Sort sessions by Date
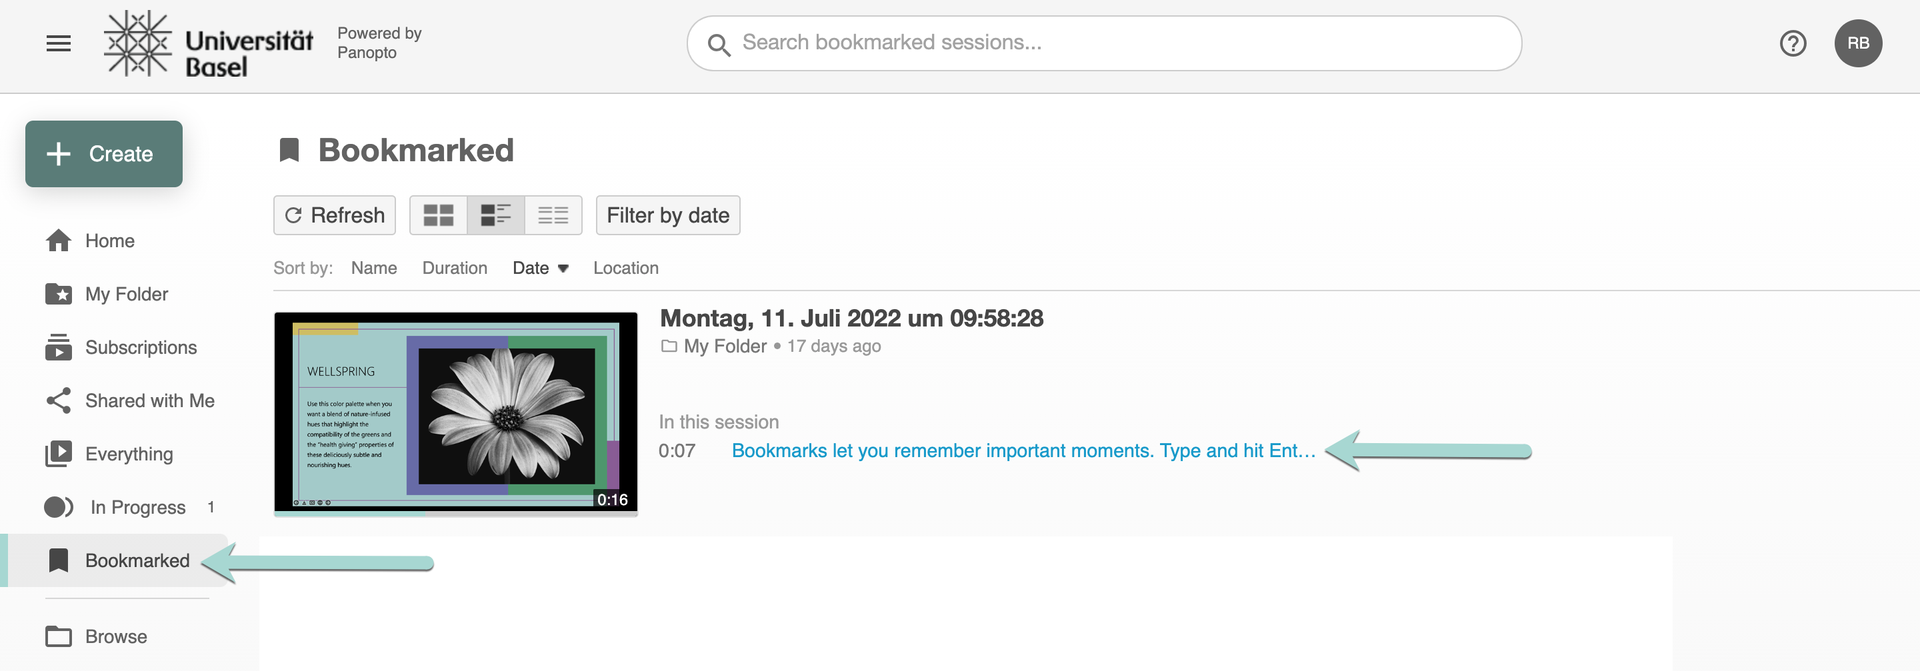 [539, 268]
